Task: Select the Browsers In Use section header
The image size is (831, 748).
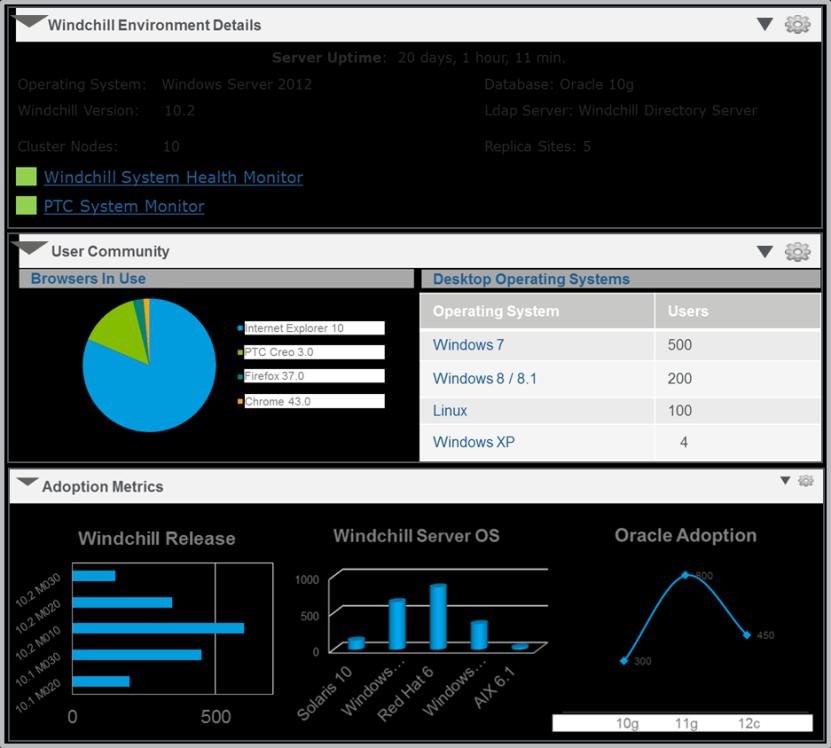Action: [x=216, y=279]
